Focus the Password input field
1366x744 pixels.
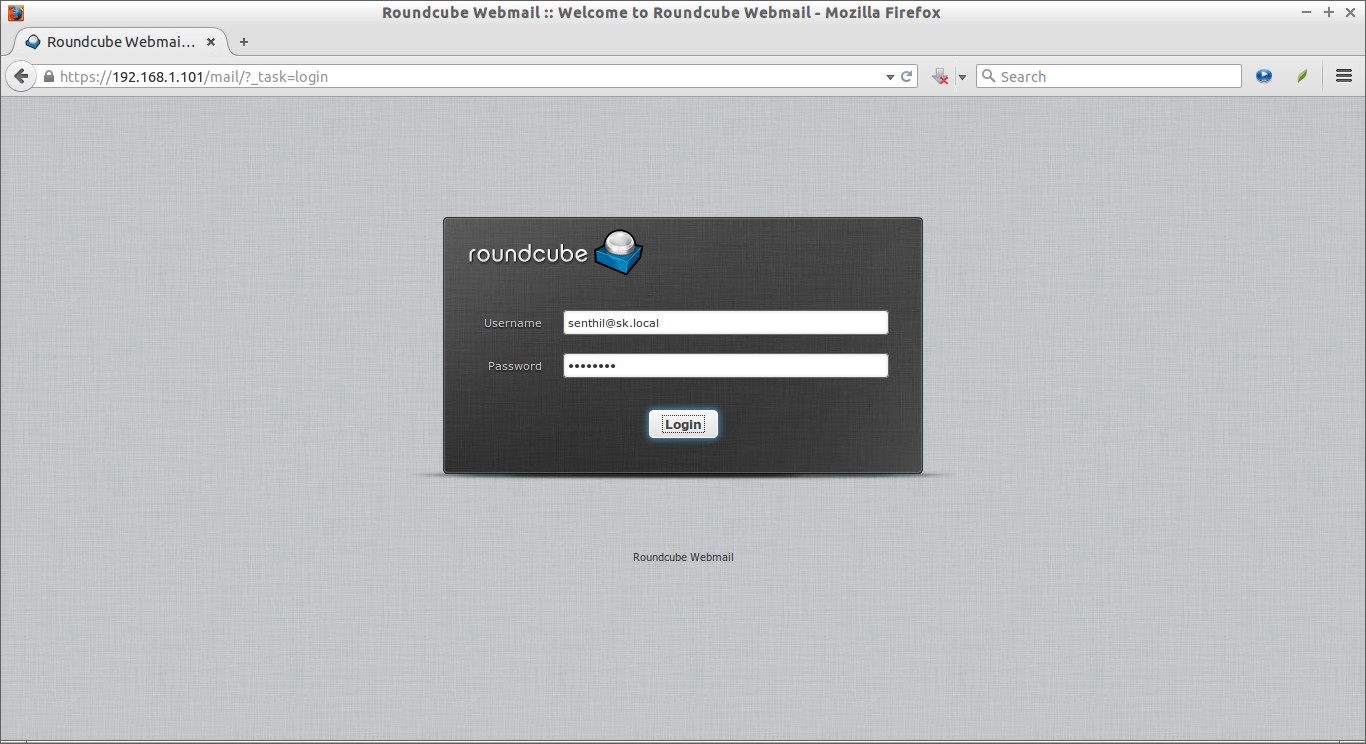pos(725,365)
